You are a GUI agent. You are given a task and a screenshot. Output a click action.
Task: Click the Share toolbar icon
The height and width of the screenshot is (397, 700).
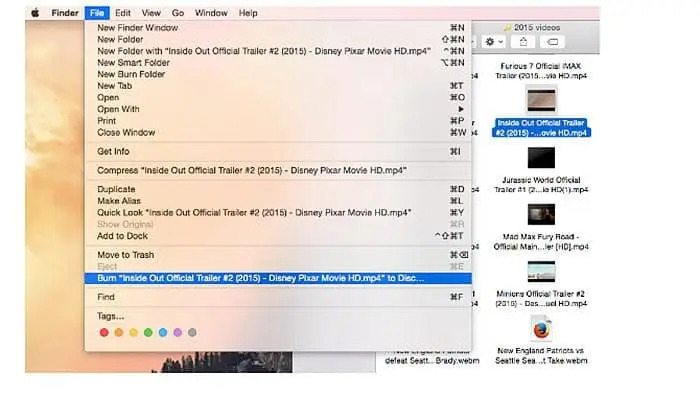[x=523, y=42]
